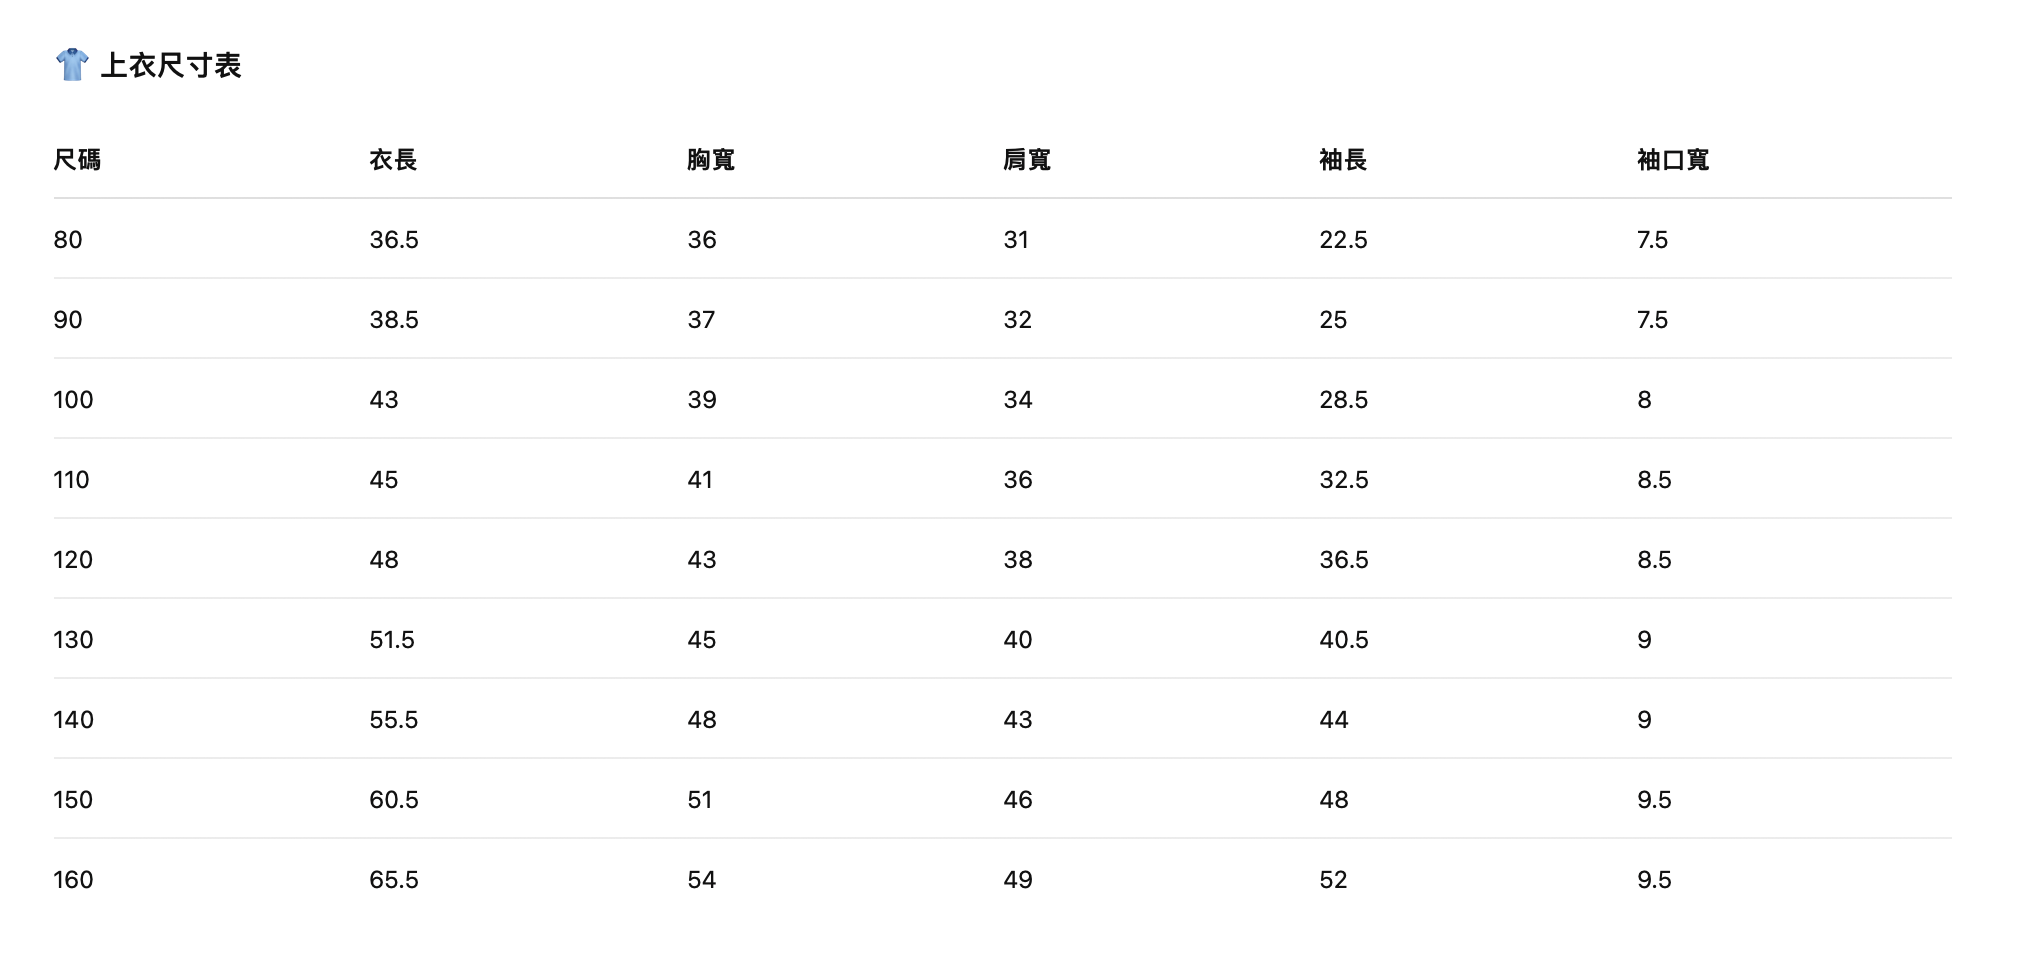2042x976 pixels.
Task: Click the 袖長 column header
Action: coord(1343,160)
